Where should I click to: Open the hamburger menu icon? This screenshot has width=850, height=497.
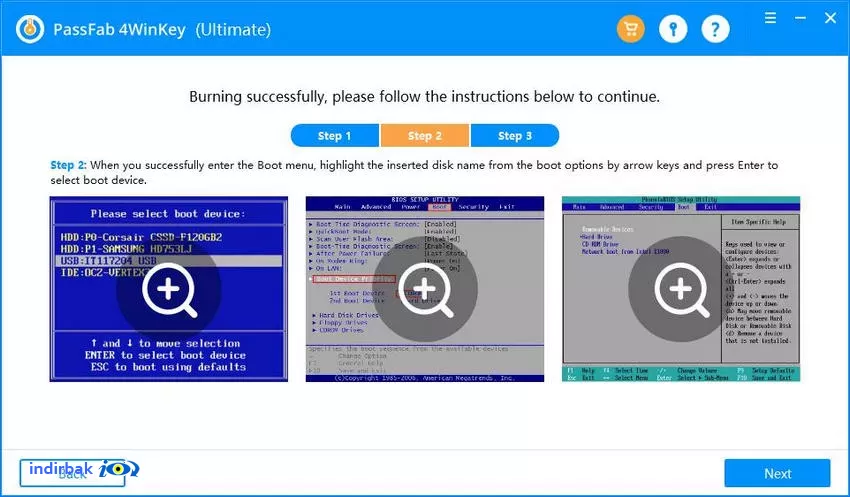coord(770,18)
